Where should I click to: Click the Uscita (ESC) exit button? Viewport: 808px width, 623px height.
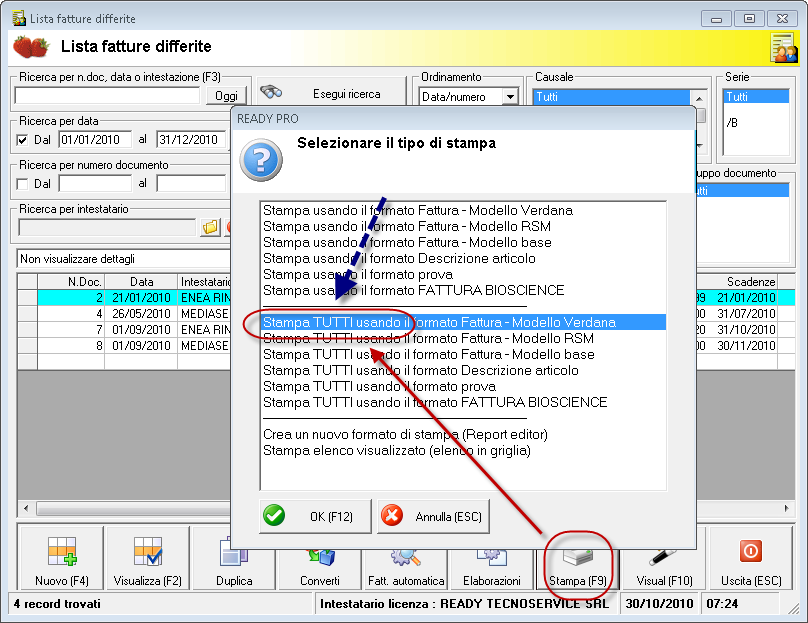pos(751,559)
